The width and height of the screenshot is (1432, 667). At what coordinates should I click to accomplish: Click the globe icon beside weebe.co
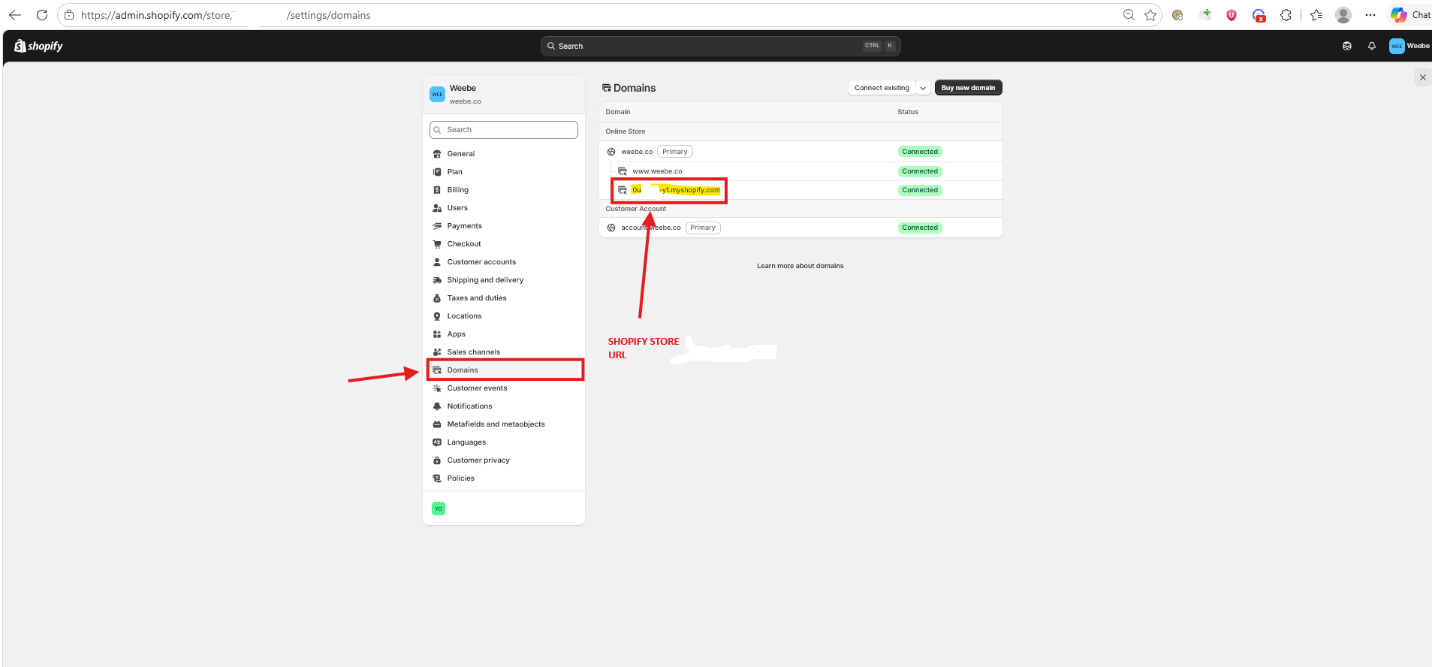pyautogui.click(x=611, y=152)
